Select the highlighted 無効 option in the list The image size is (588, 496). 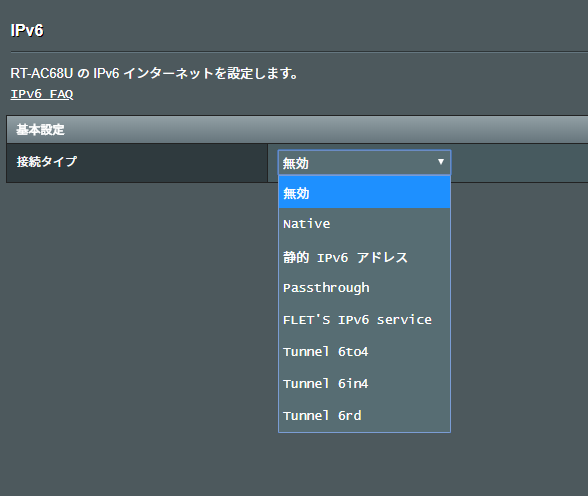pyautogui.click(x=364, y=193)
